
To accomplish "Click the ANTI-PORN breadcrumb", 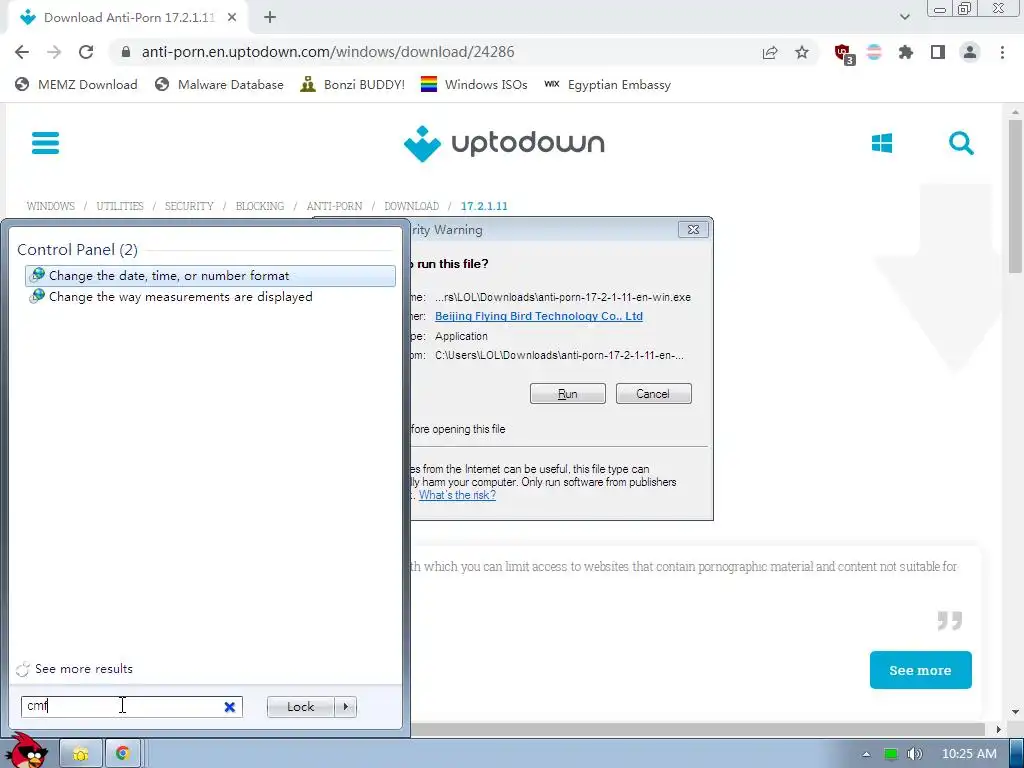I will point(334,206).
